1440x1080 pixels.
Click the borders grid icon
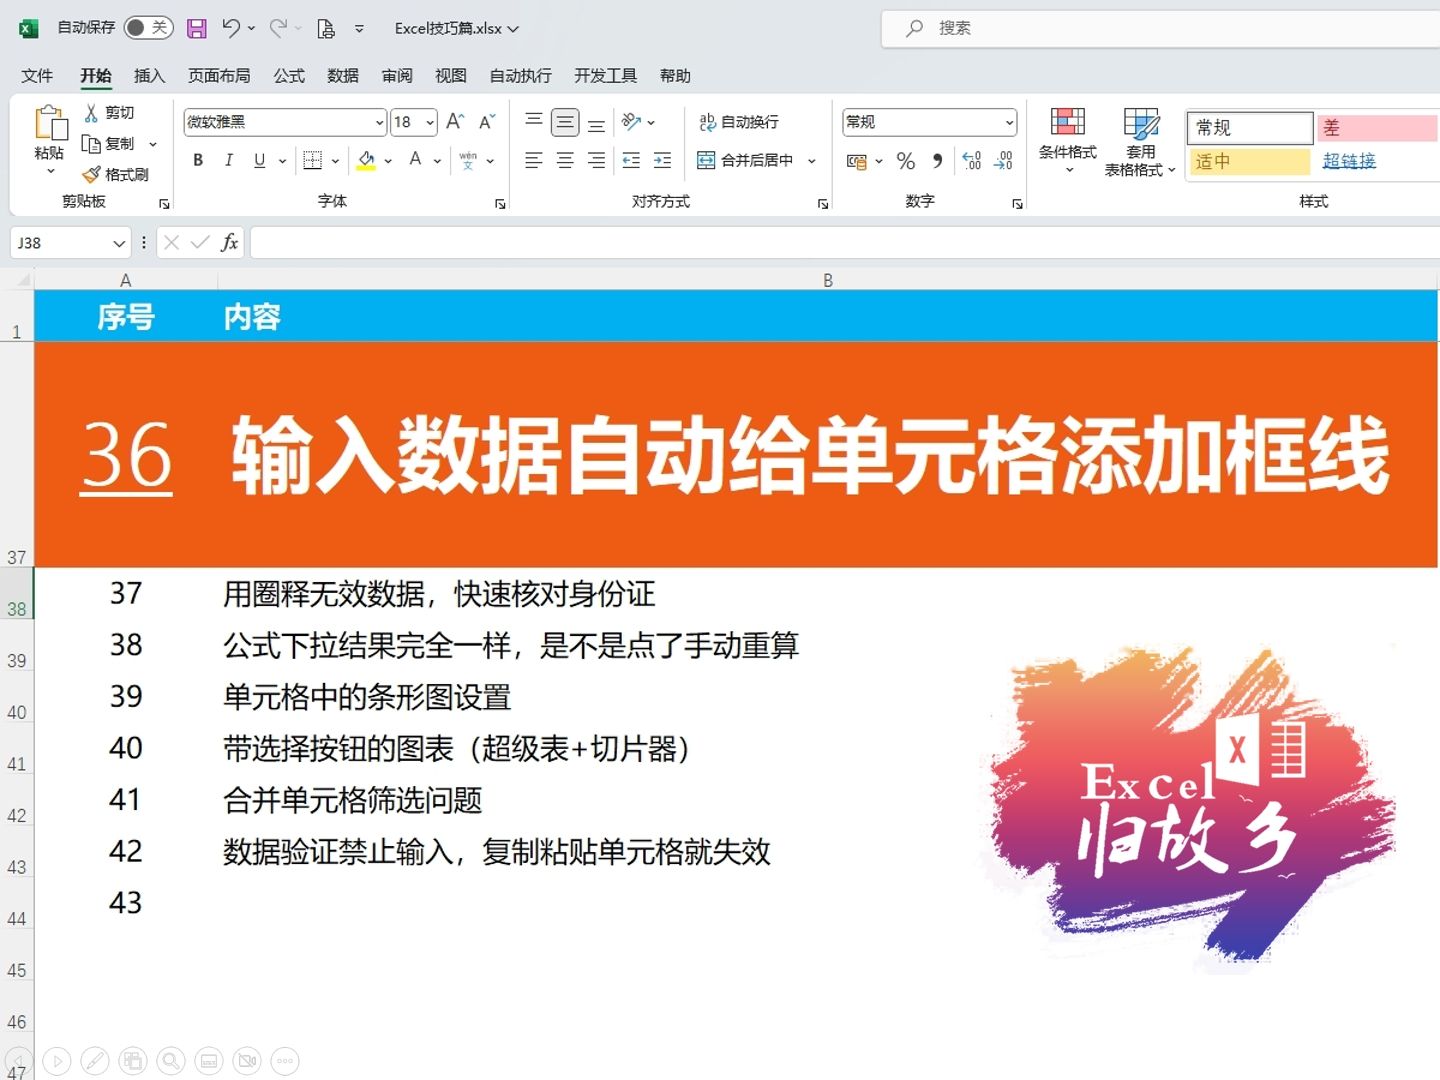pos(313,160)
